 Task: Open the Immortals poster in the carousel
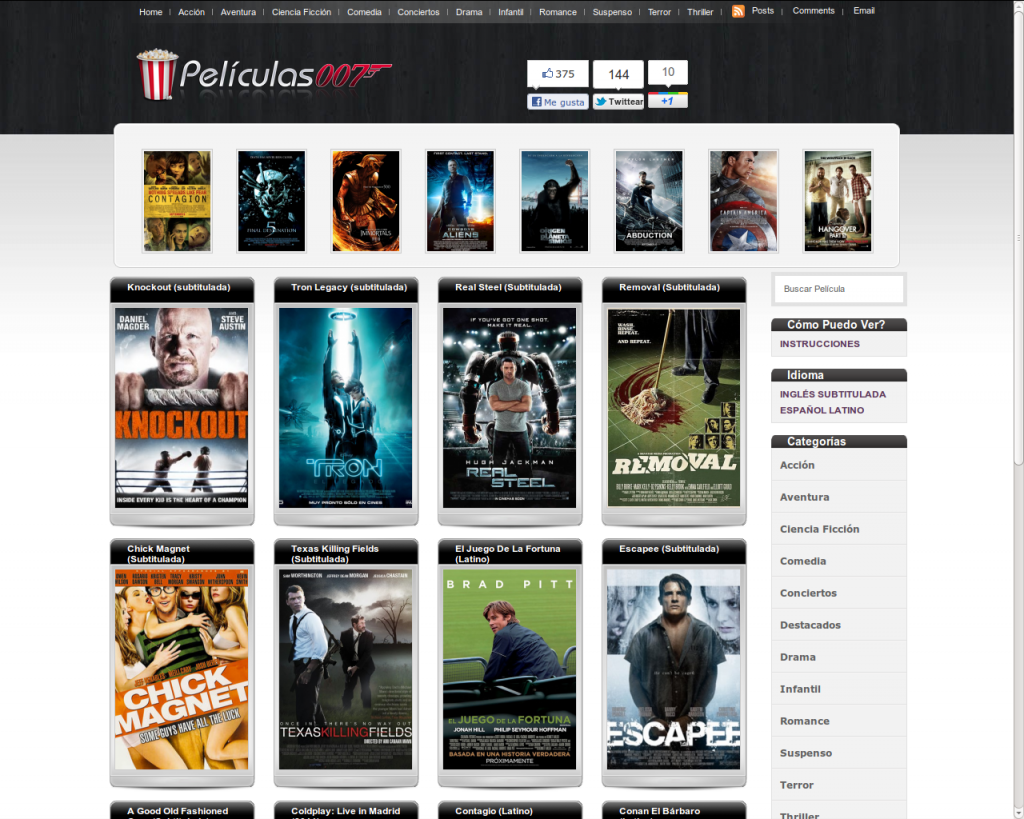click(366, 201)
